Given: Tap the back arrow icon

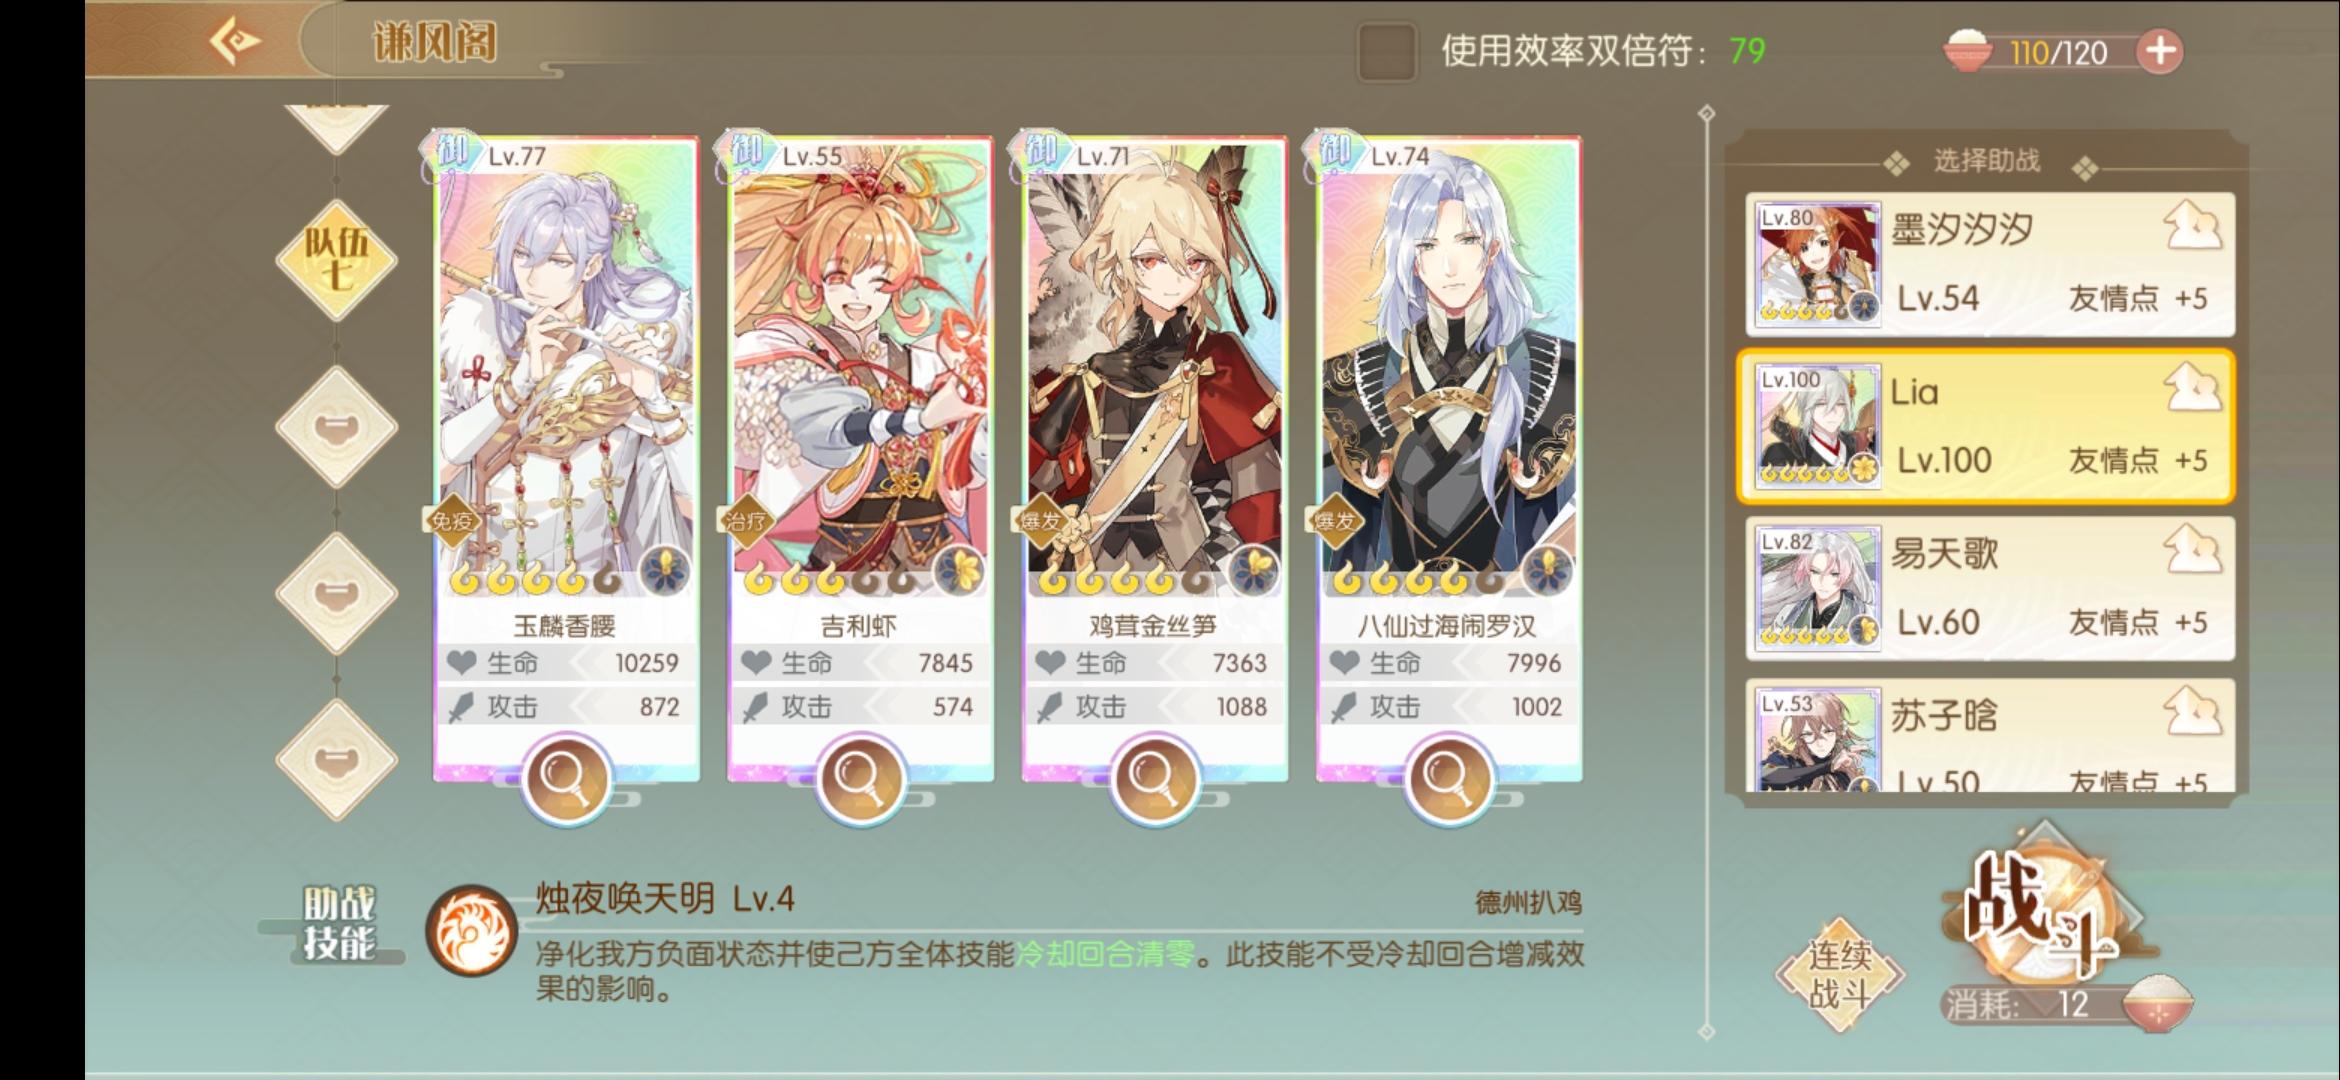Looking at the screenshot, I should click(x=235, y=42).
